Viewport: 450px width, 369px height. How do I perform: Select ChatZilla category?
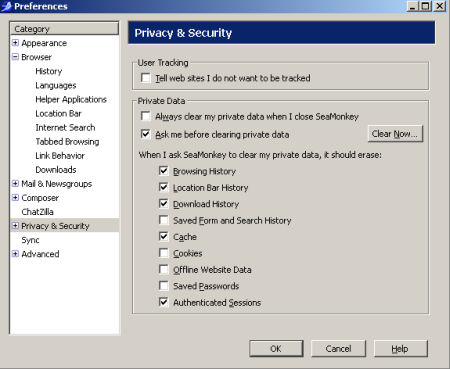[x=37, y=212]
